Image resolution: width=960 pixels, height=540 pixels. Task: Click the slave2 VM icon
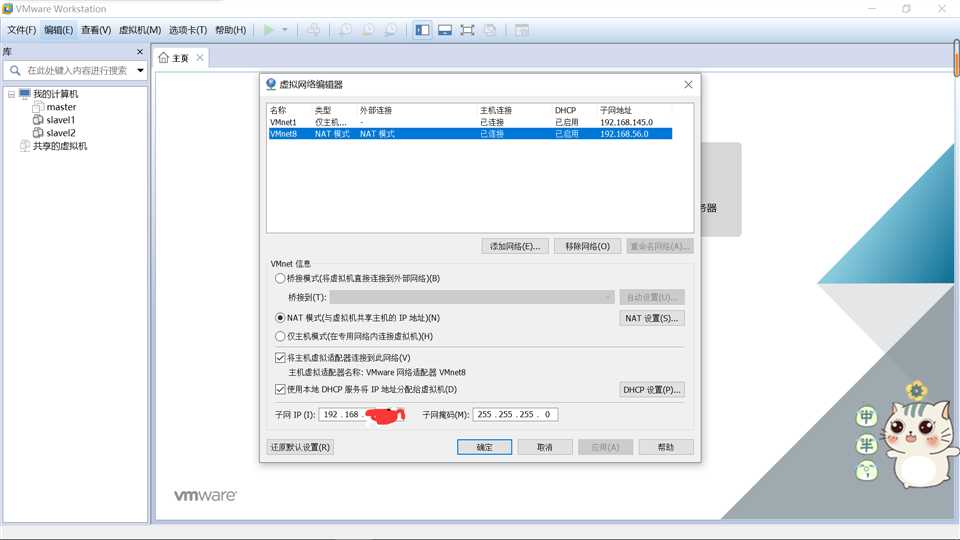[x=38, y=133]
